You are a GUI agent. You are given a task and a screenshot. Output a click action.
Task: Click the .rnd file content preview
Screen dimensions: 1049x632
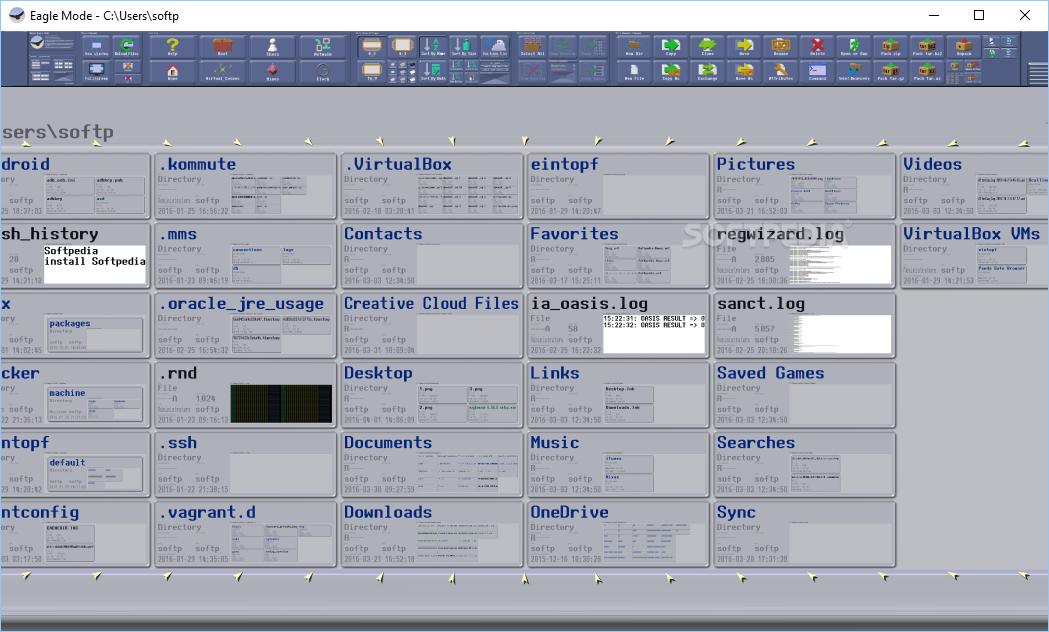281,403
